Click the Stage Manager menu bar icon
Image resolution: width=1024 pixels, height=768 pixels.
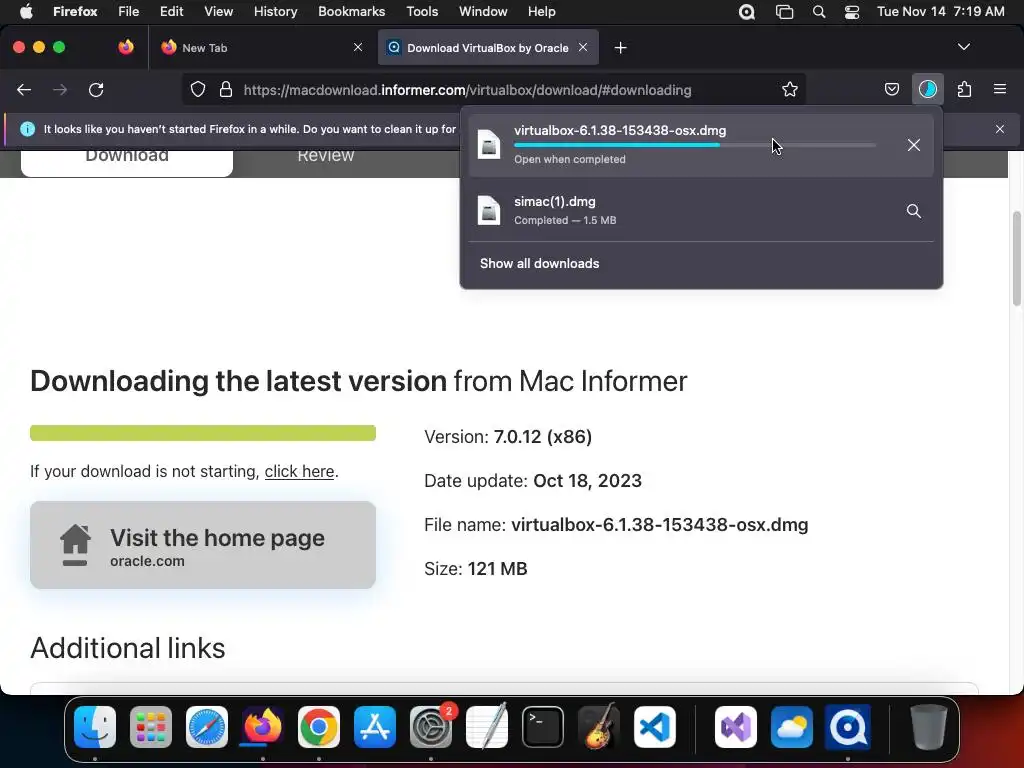coord(784,11)
